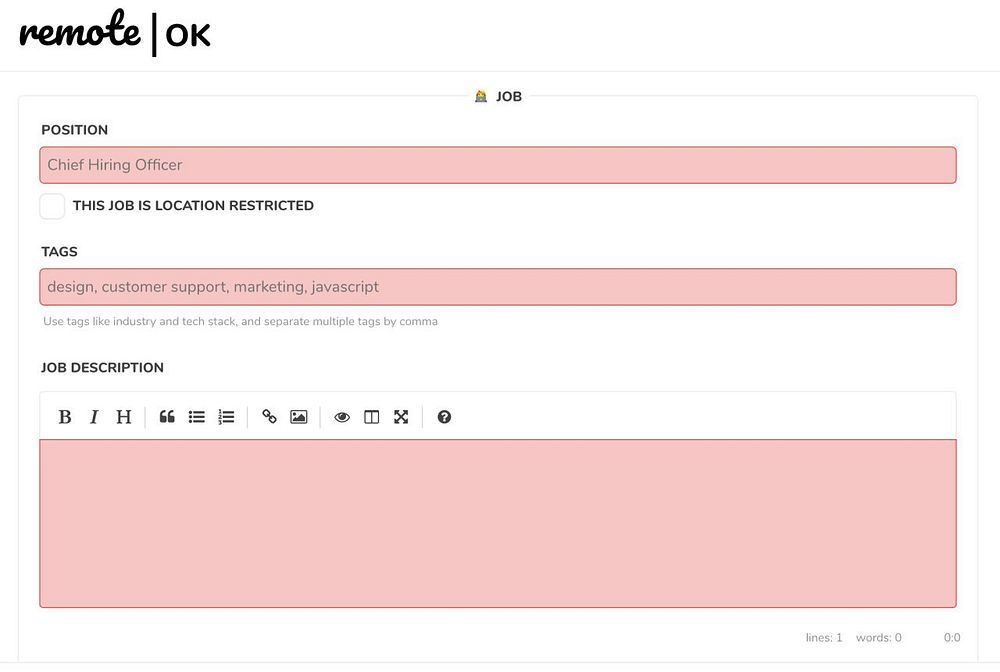Click the "TAGS" field label
Viewport: 1000px width, 672px height.
(x=59, y=251)
